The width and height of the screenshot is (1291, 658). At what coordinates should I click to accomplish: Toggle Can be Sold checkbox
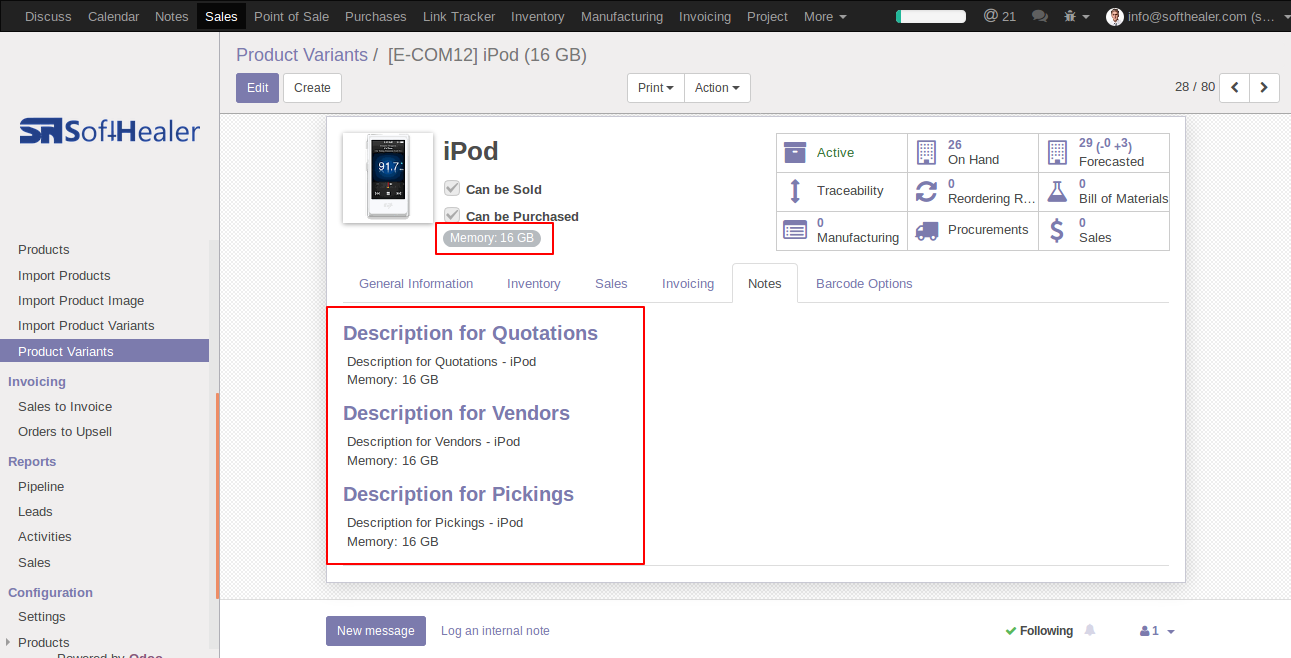(452, 188)
